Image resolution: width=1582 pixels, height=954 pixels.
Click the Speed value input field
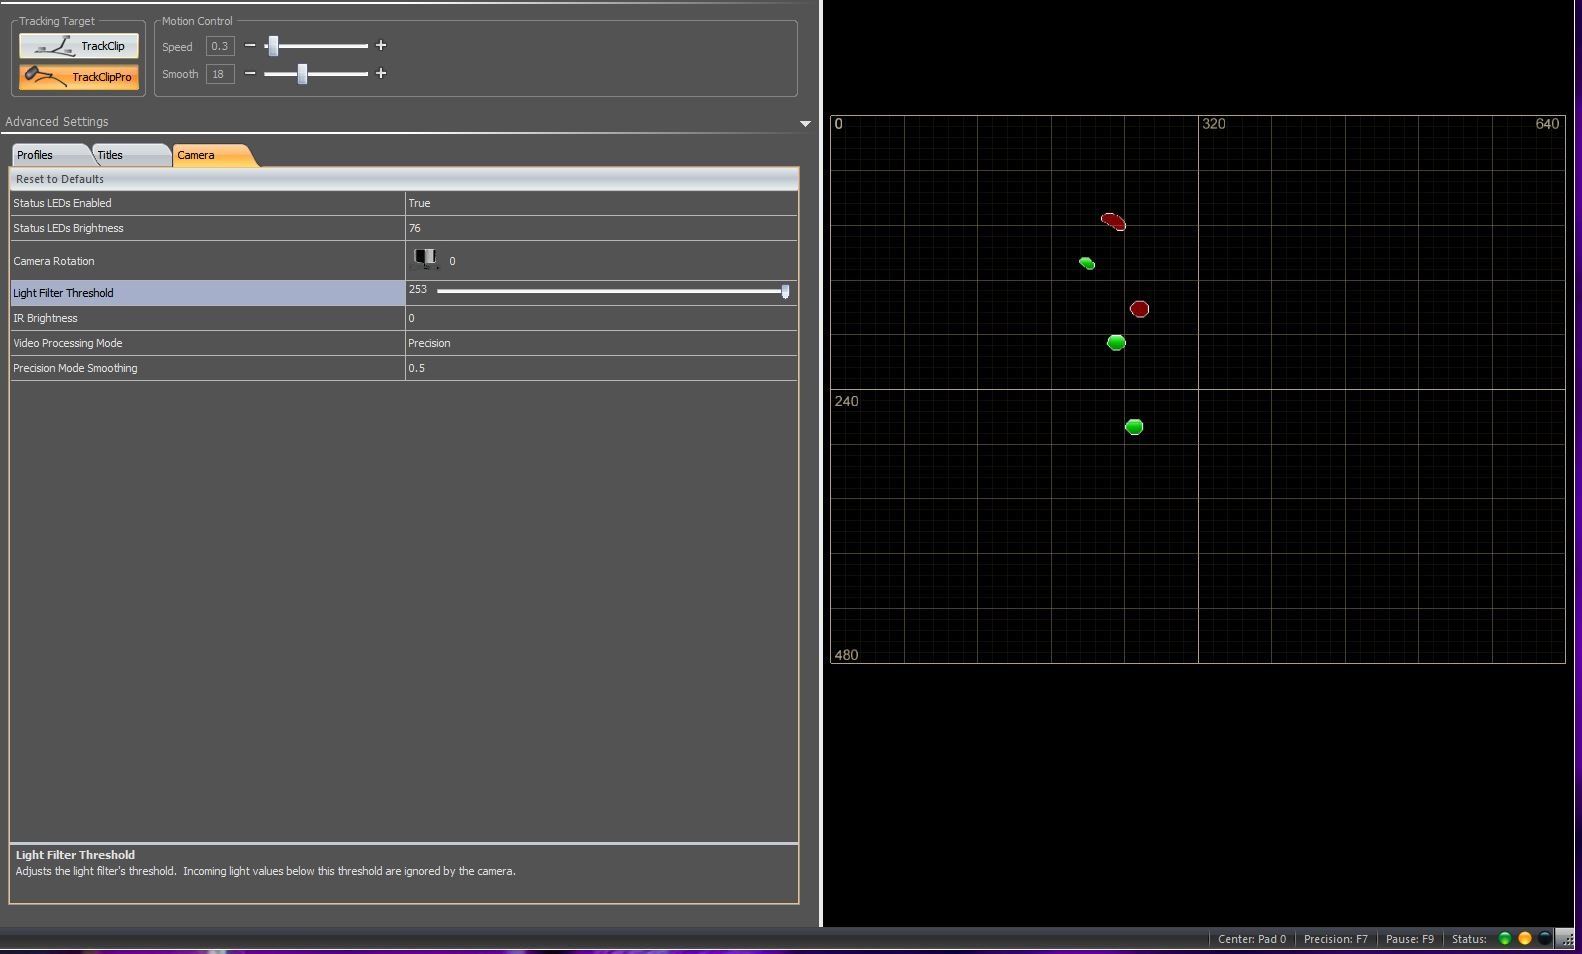219,46
